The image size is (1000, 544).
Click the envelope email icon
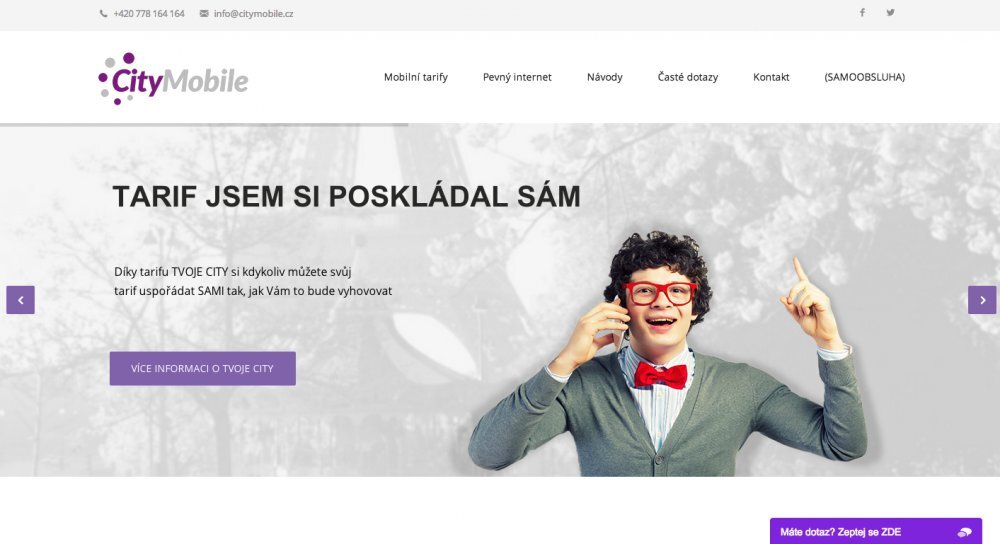coord(204,13)
